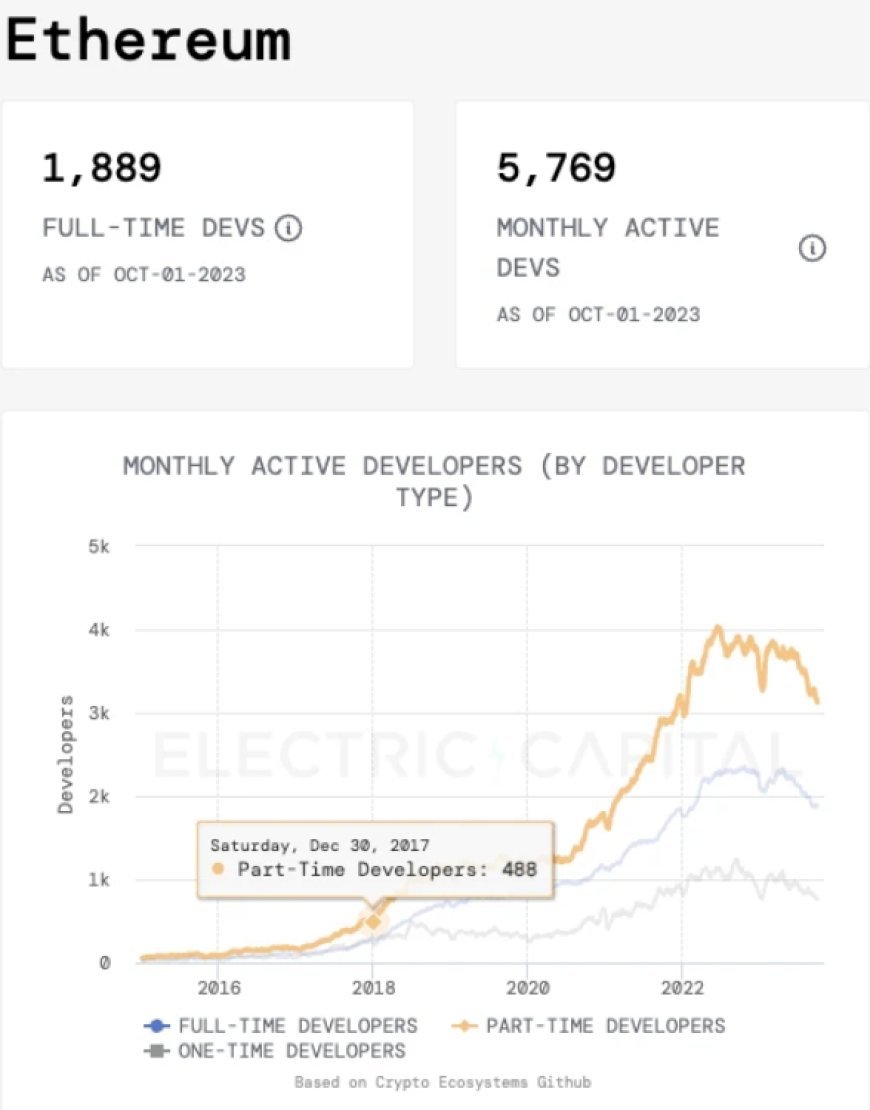The height and width of the screenshot is (1110, 870).
Task: Click the info icon beside Full-Time Devs
Action: pos(288,228)
